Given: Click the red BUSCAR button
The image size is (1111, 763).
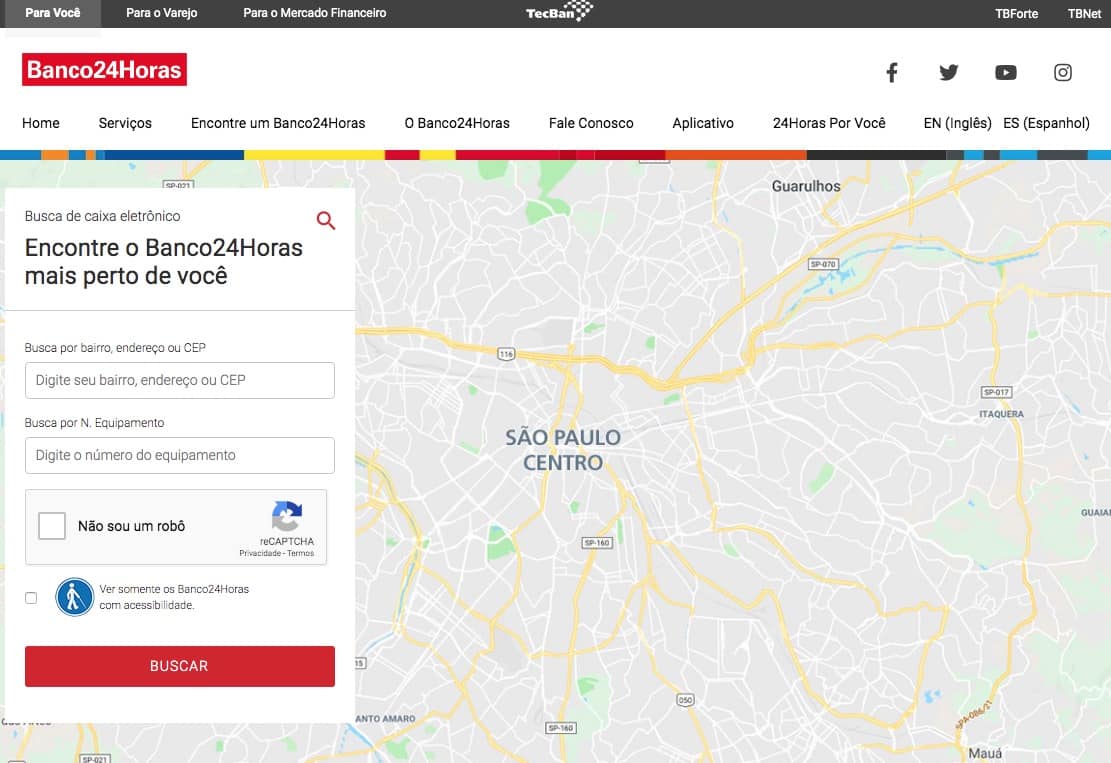Looking at the screenshot, I should [x=180, y=666].
